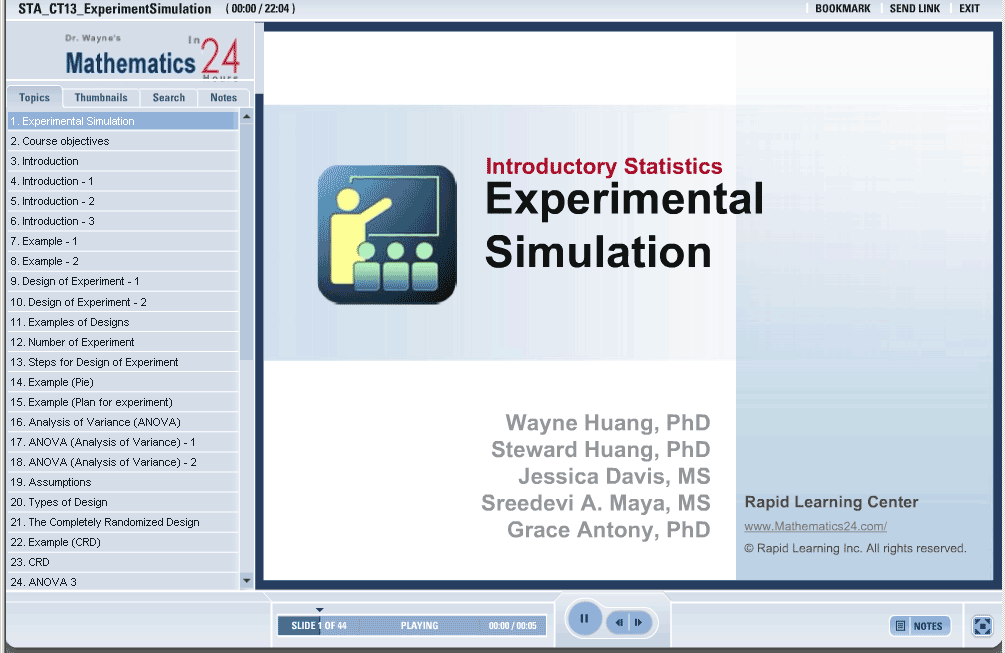Exit the presentation via EXIT
Viewport: 1005px width, 653px height.
point(969,9)
